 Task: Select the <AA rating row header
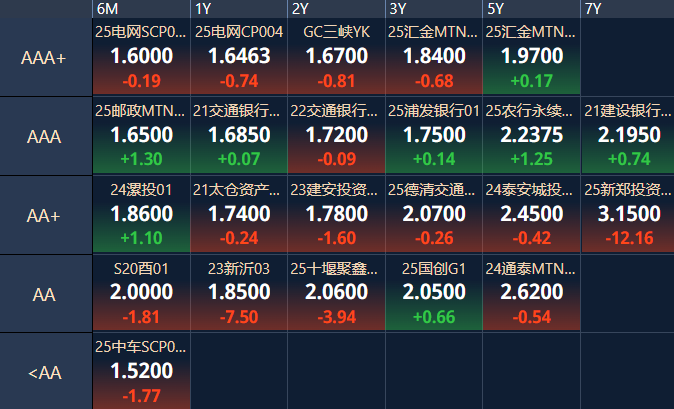[x=46, y=372]
